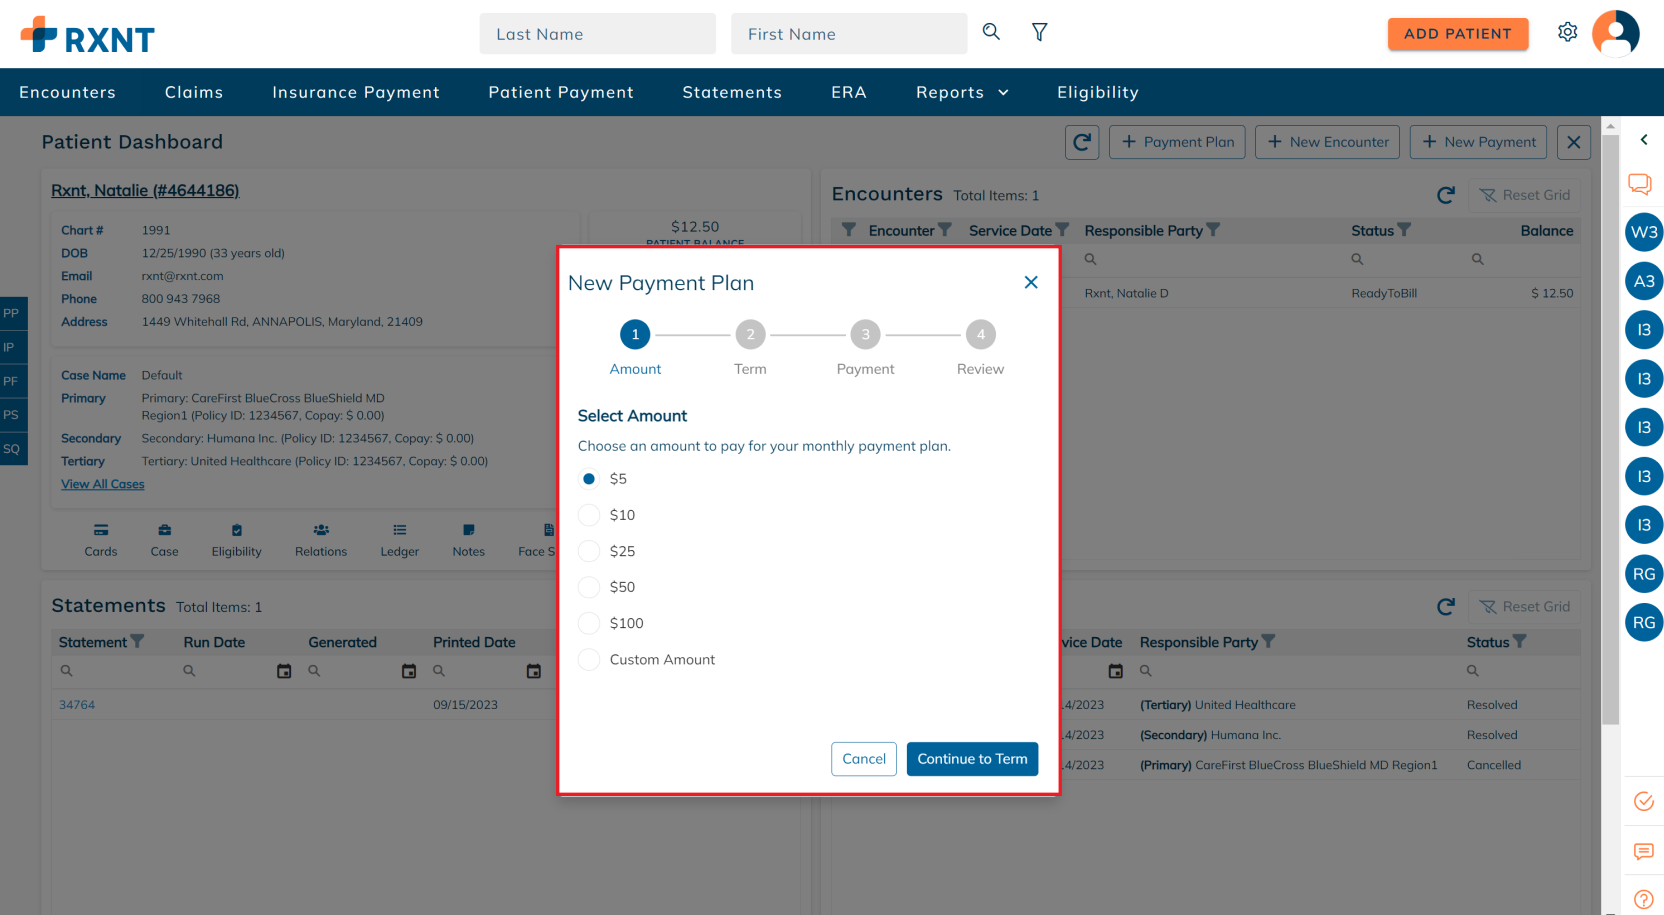Screen dimensions: 1664x915
Task: Click the Last Name search field
Action: click(x=597, y=34)
